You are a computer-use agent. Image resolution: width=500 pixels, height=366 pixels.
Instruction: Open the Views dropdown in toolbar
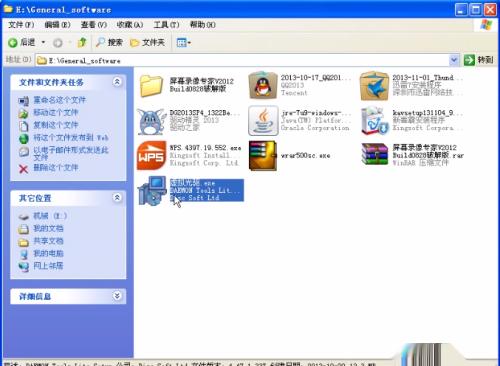click(x=183, y=43)
